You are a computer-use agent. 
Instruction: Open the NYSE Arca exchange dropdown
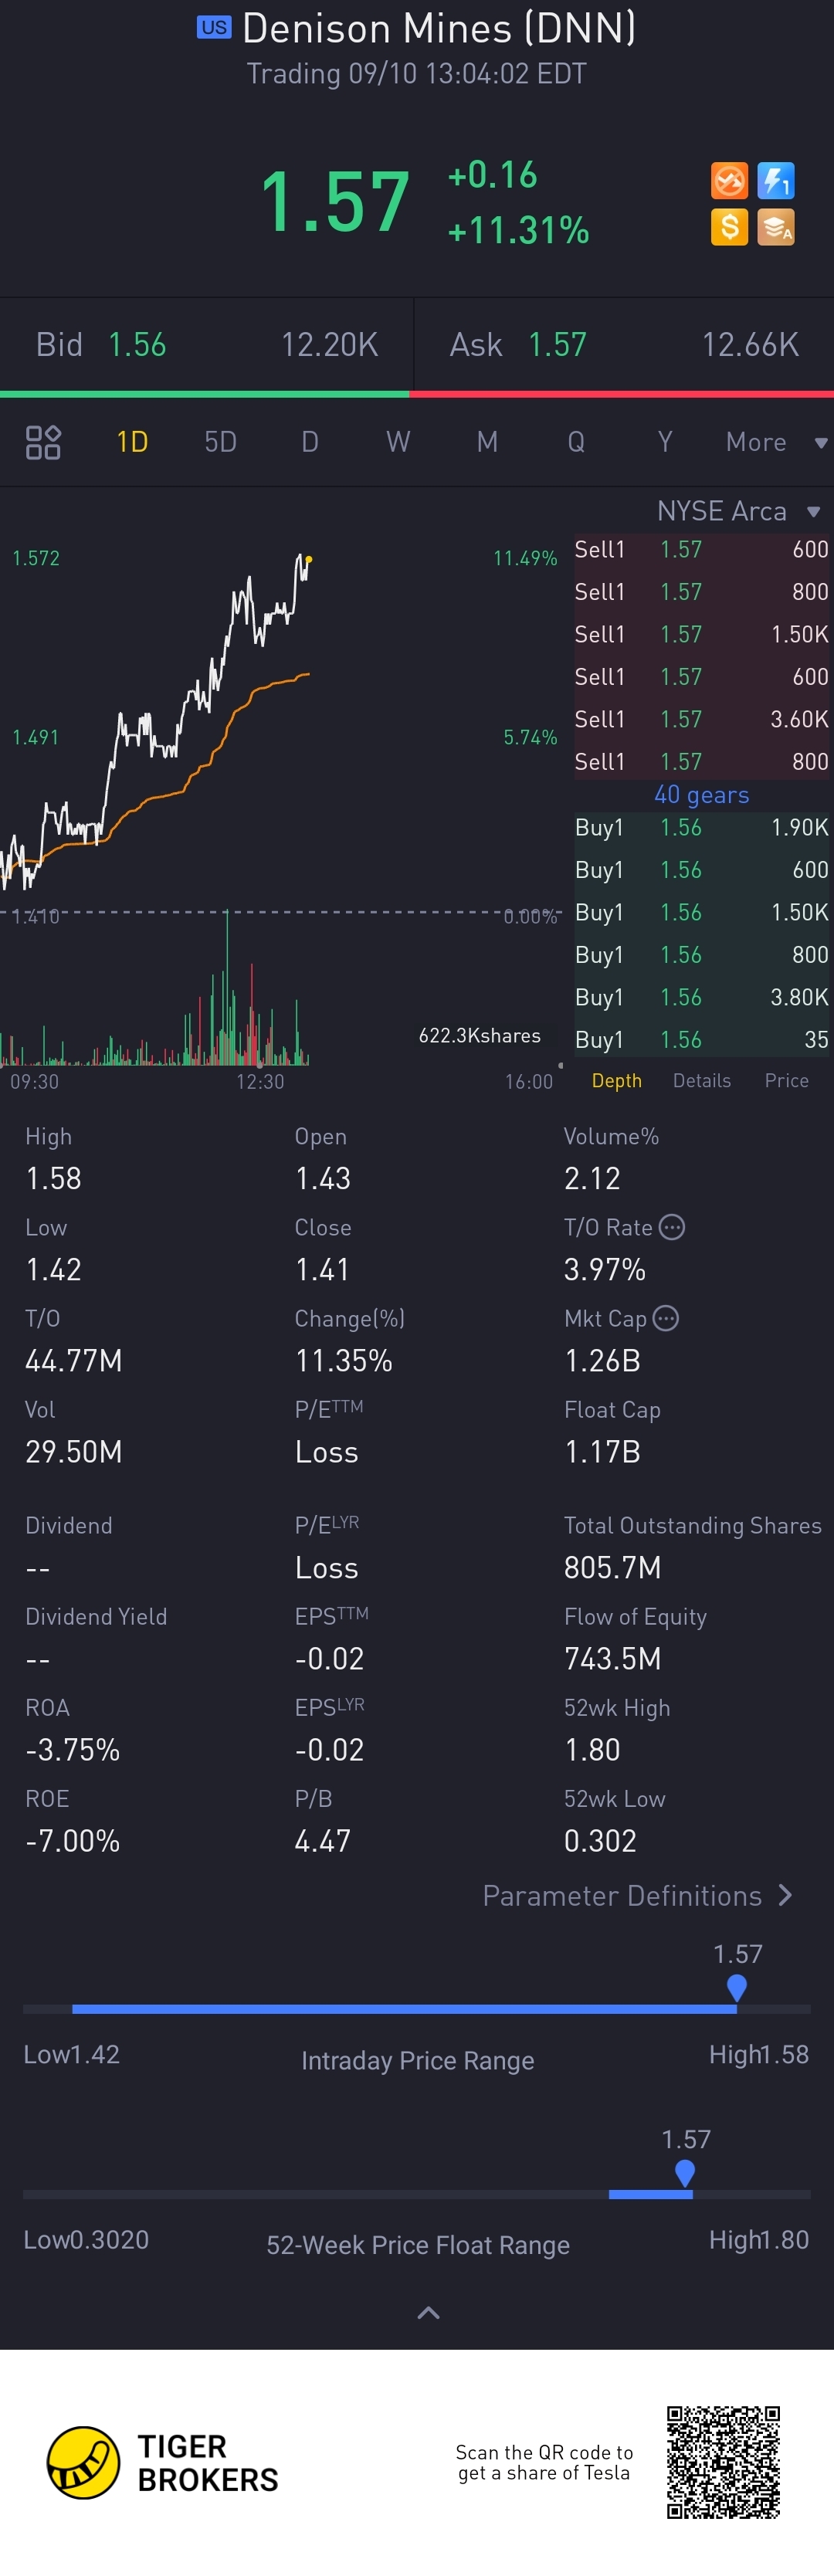point(738,511)
